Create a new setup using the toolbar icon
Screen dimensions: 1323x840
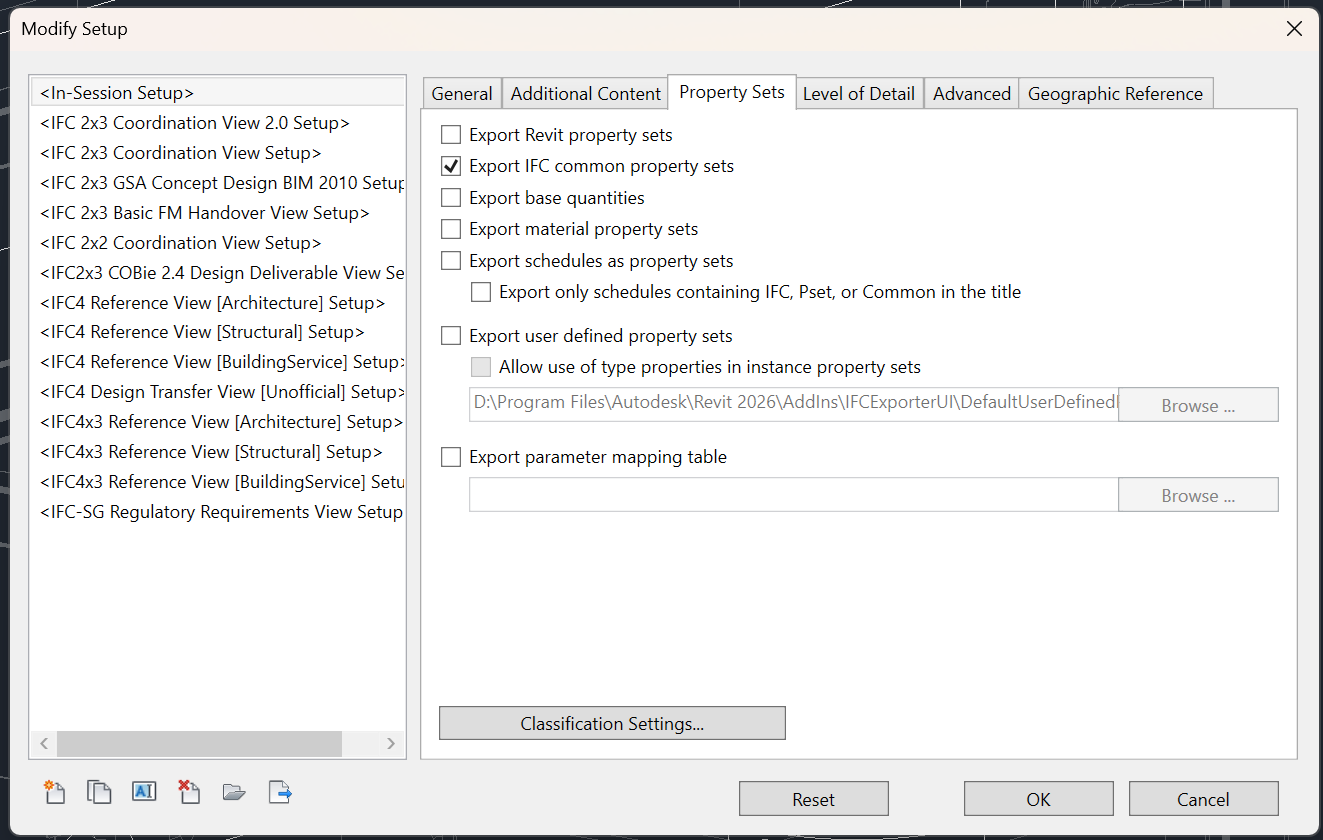point(53,793)
